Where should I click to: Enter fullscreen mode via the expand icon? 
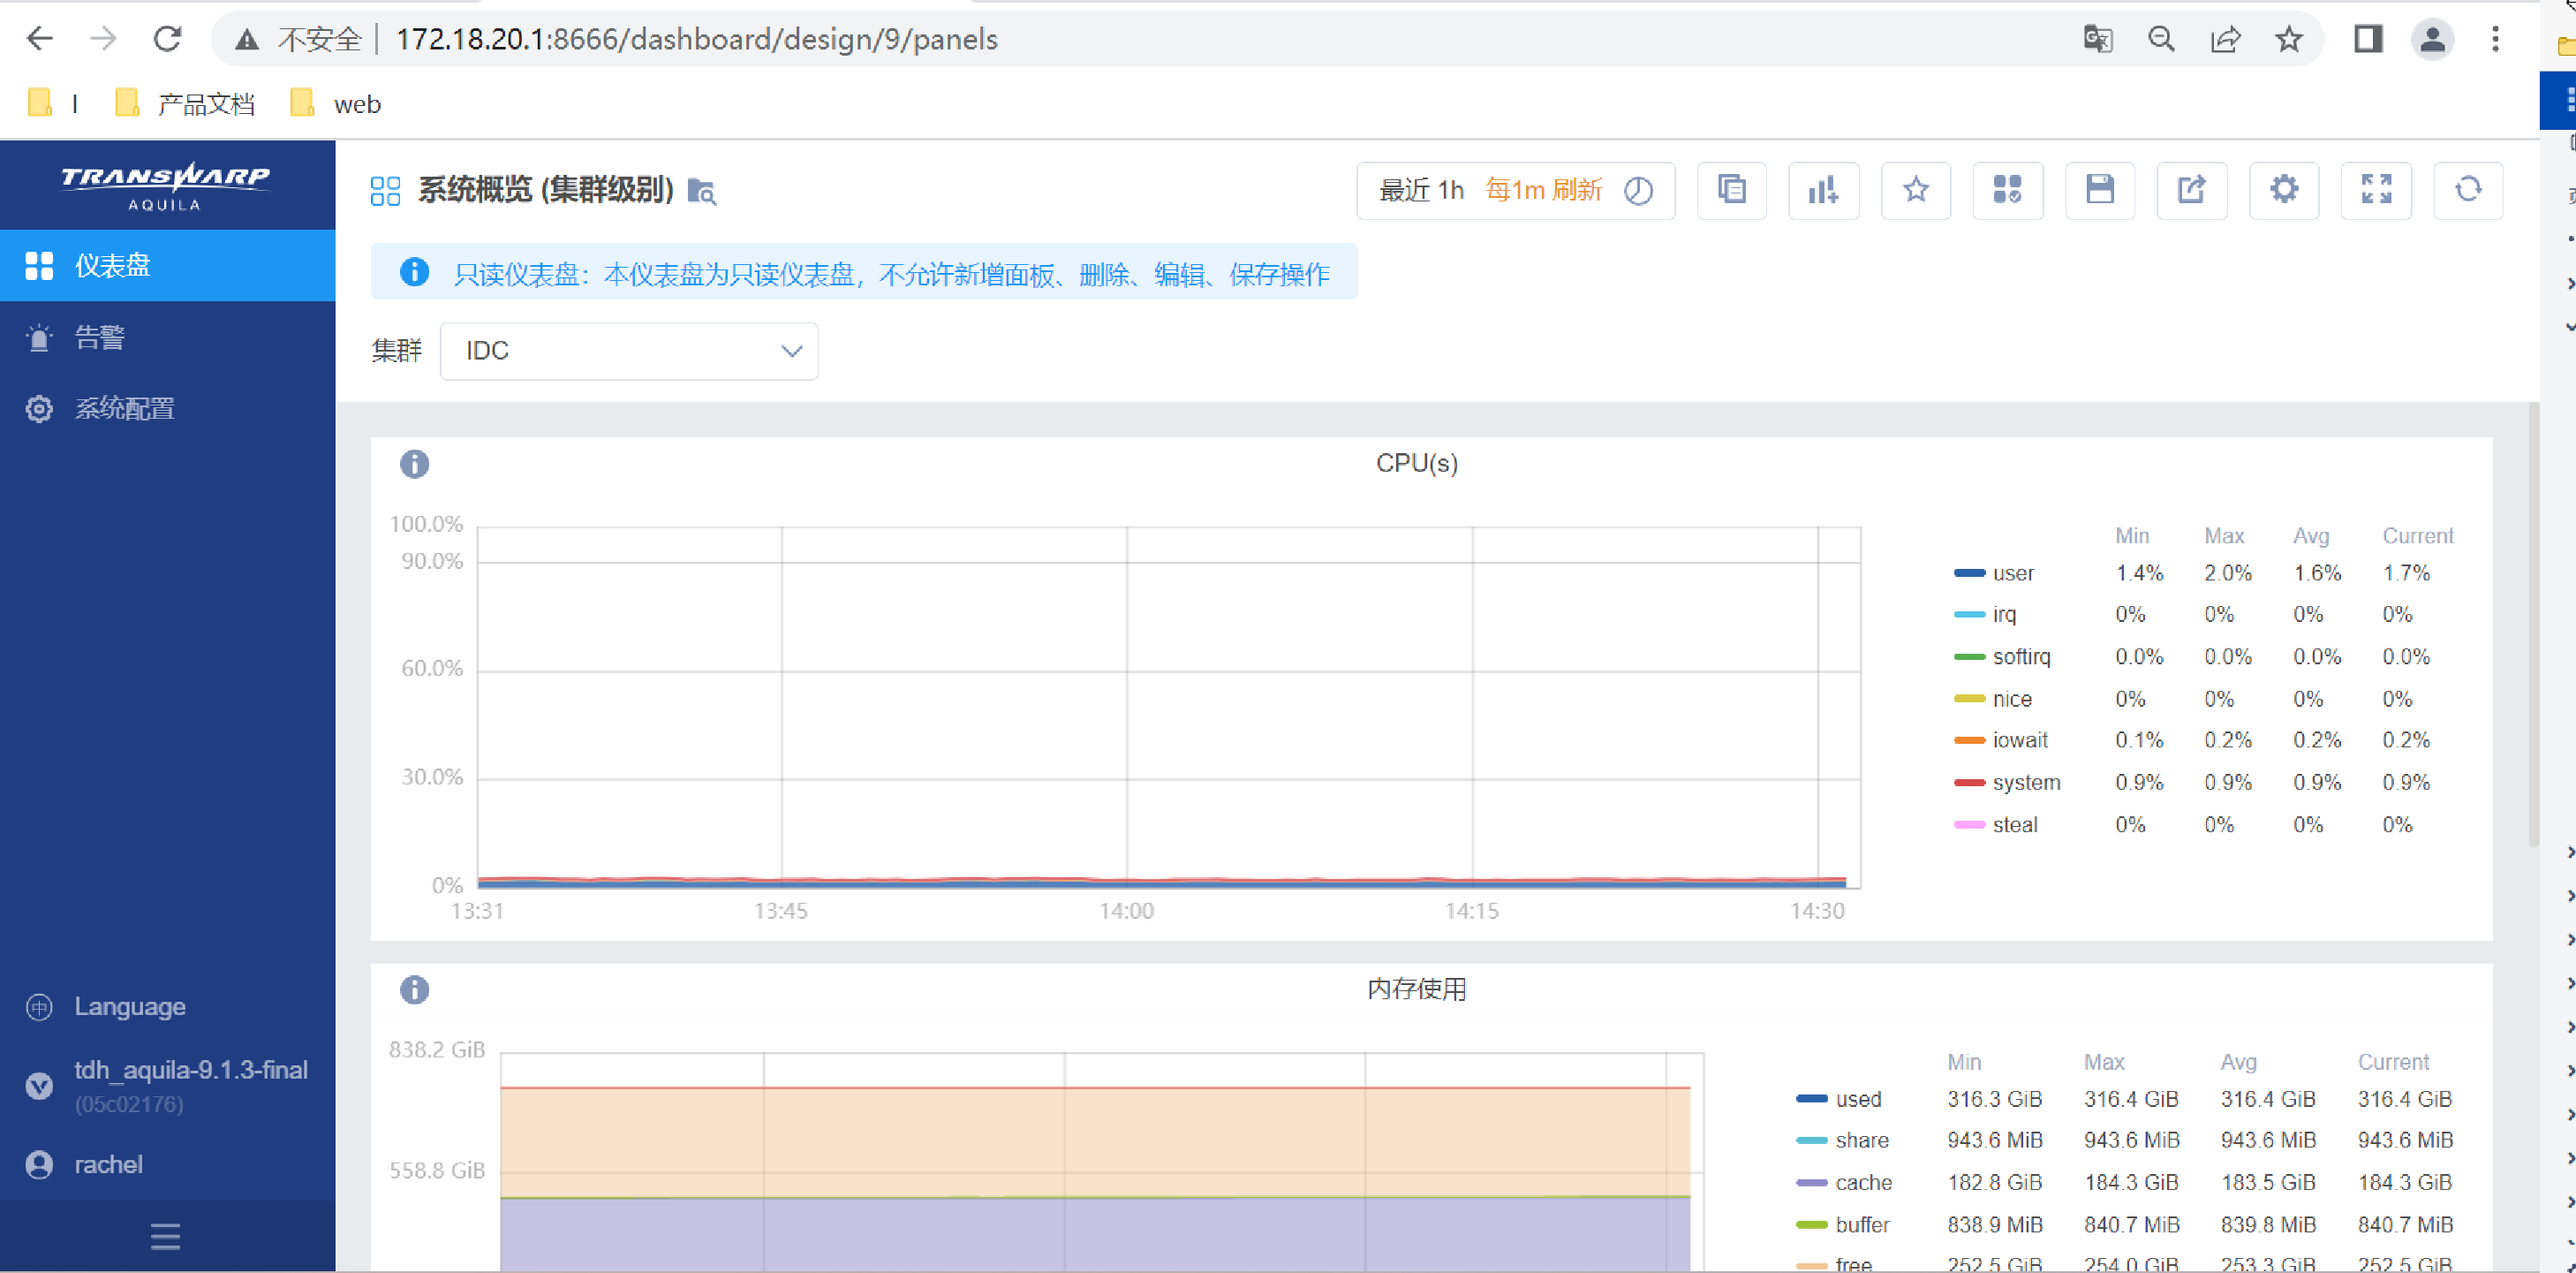click(2376, 190)
